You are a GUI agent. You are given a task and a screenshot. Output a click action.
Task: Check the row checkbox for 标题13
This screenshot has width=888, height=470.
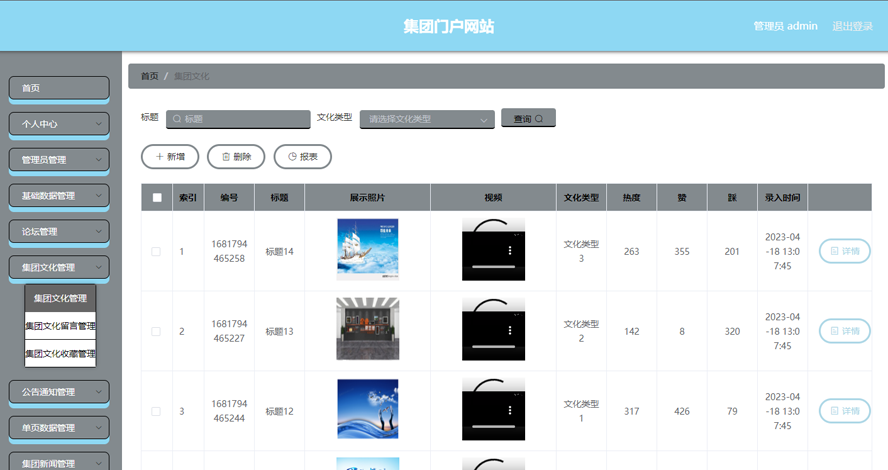(156, 331)
